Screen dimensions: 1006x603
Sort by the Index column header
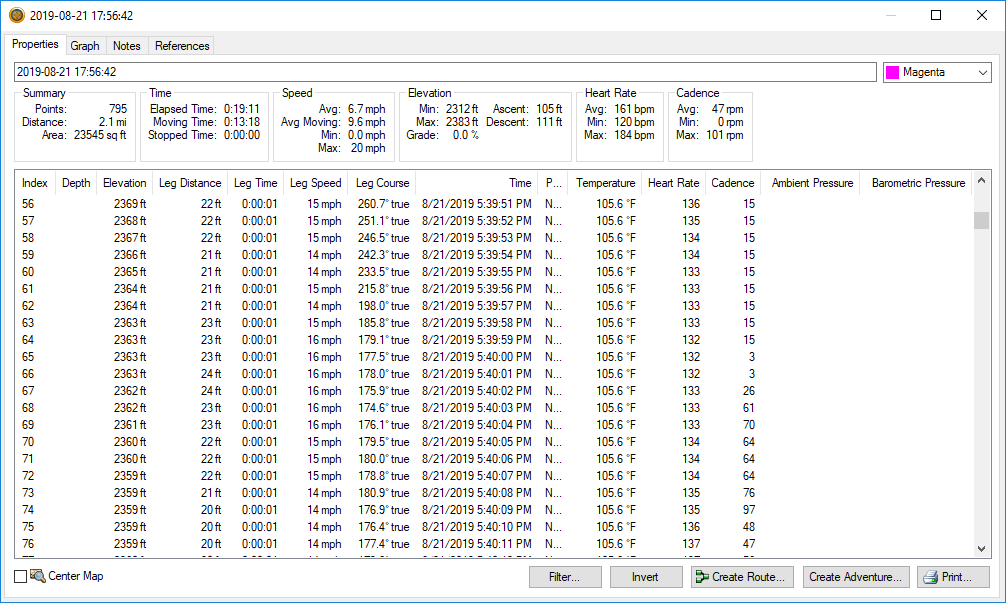35,183
